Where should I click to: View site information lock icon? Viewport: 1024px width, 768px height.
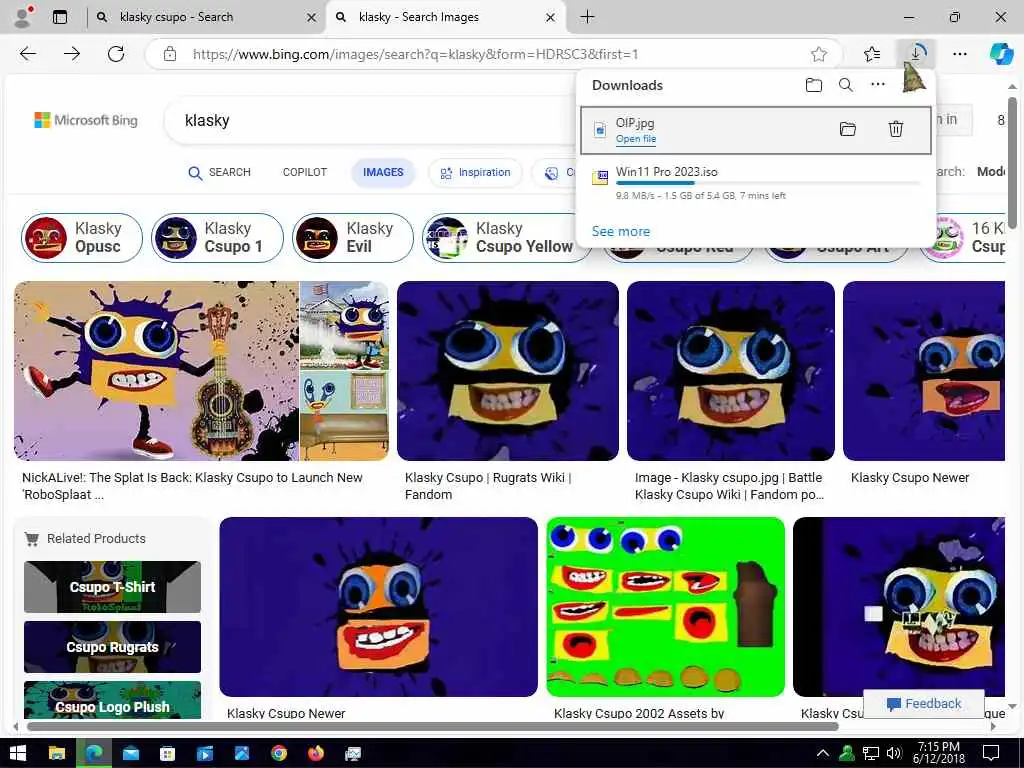[x=170, y=54]
